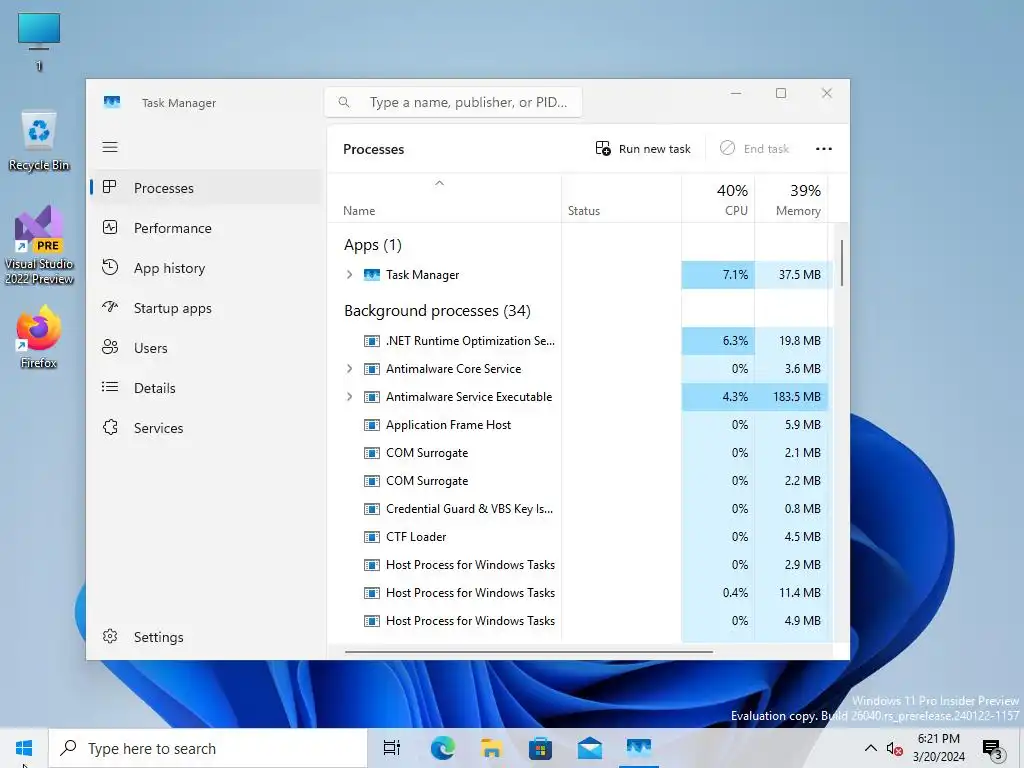The height and width of the screenshot is (768, 1024).
Task: Select Host Process for Windows Tasks at 11.4 MB
Action: click(x=580, y=593)
